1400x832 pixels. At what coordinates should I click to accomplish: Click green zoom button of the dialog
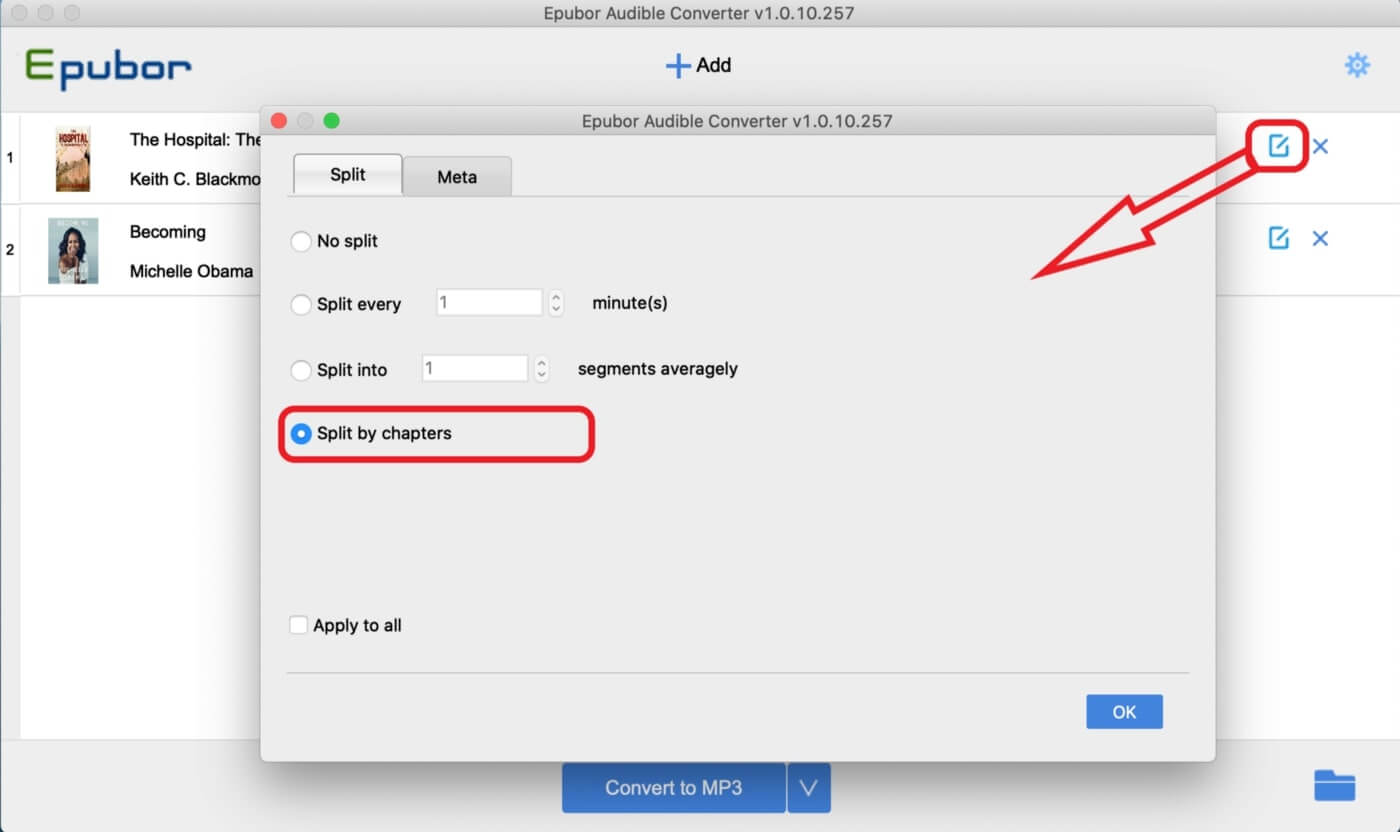tap(332, 121)
